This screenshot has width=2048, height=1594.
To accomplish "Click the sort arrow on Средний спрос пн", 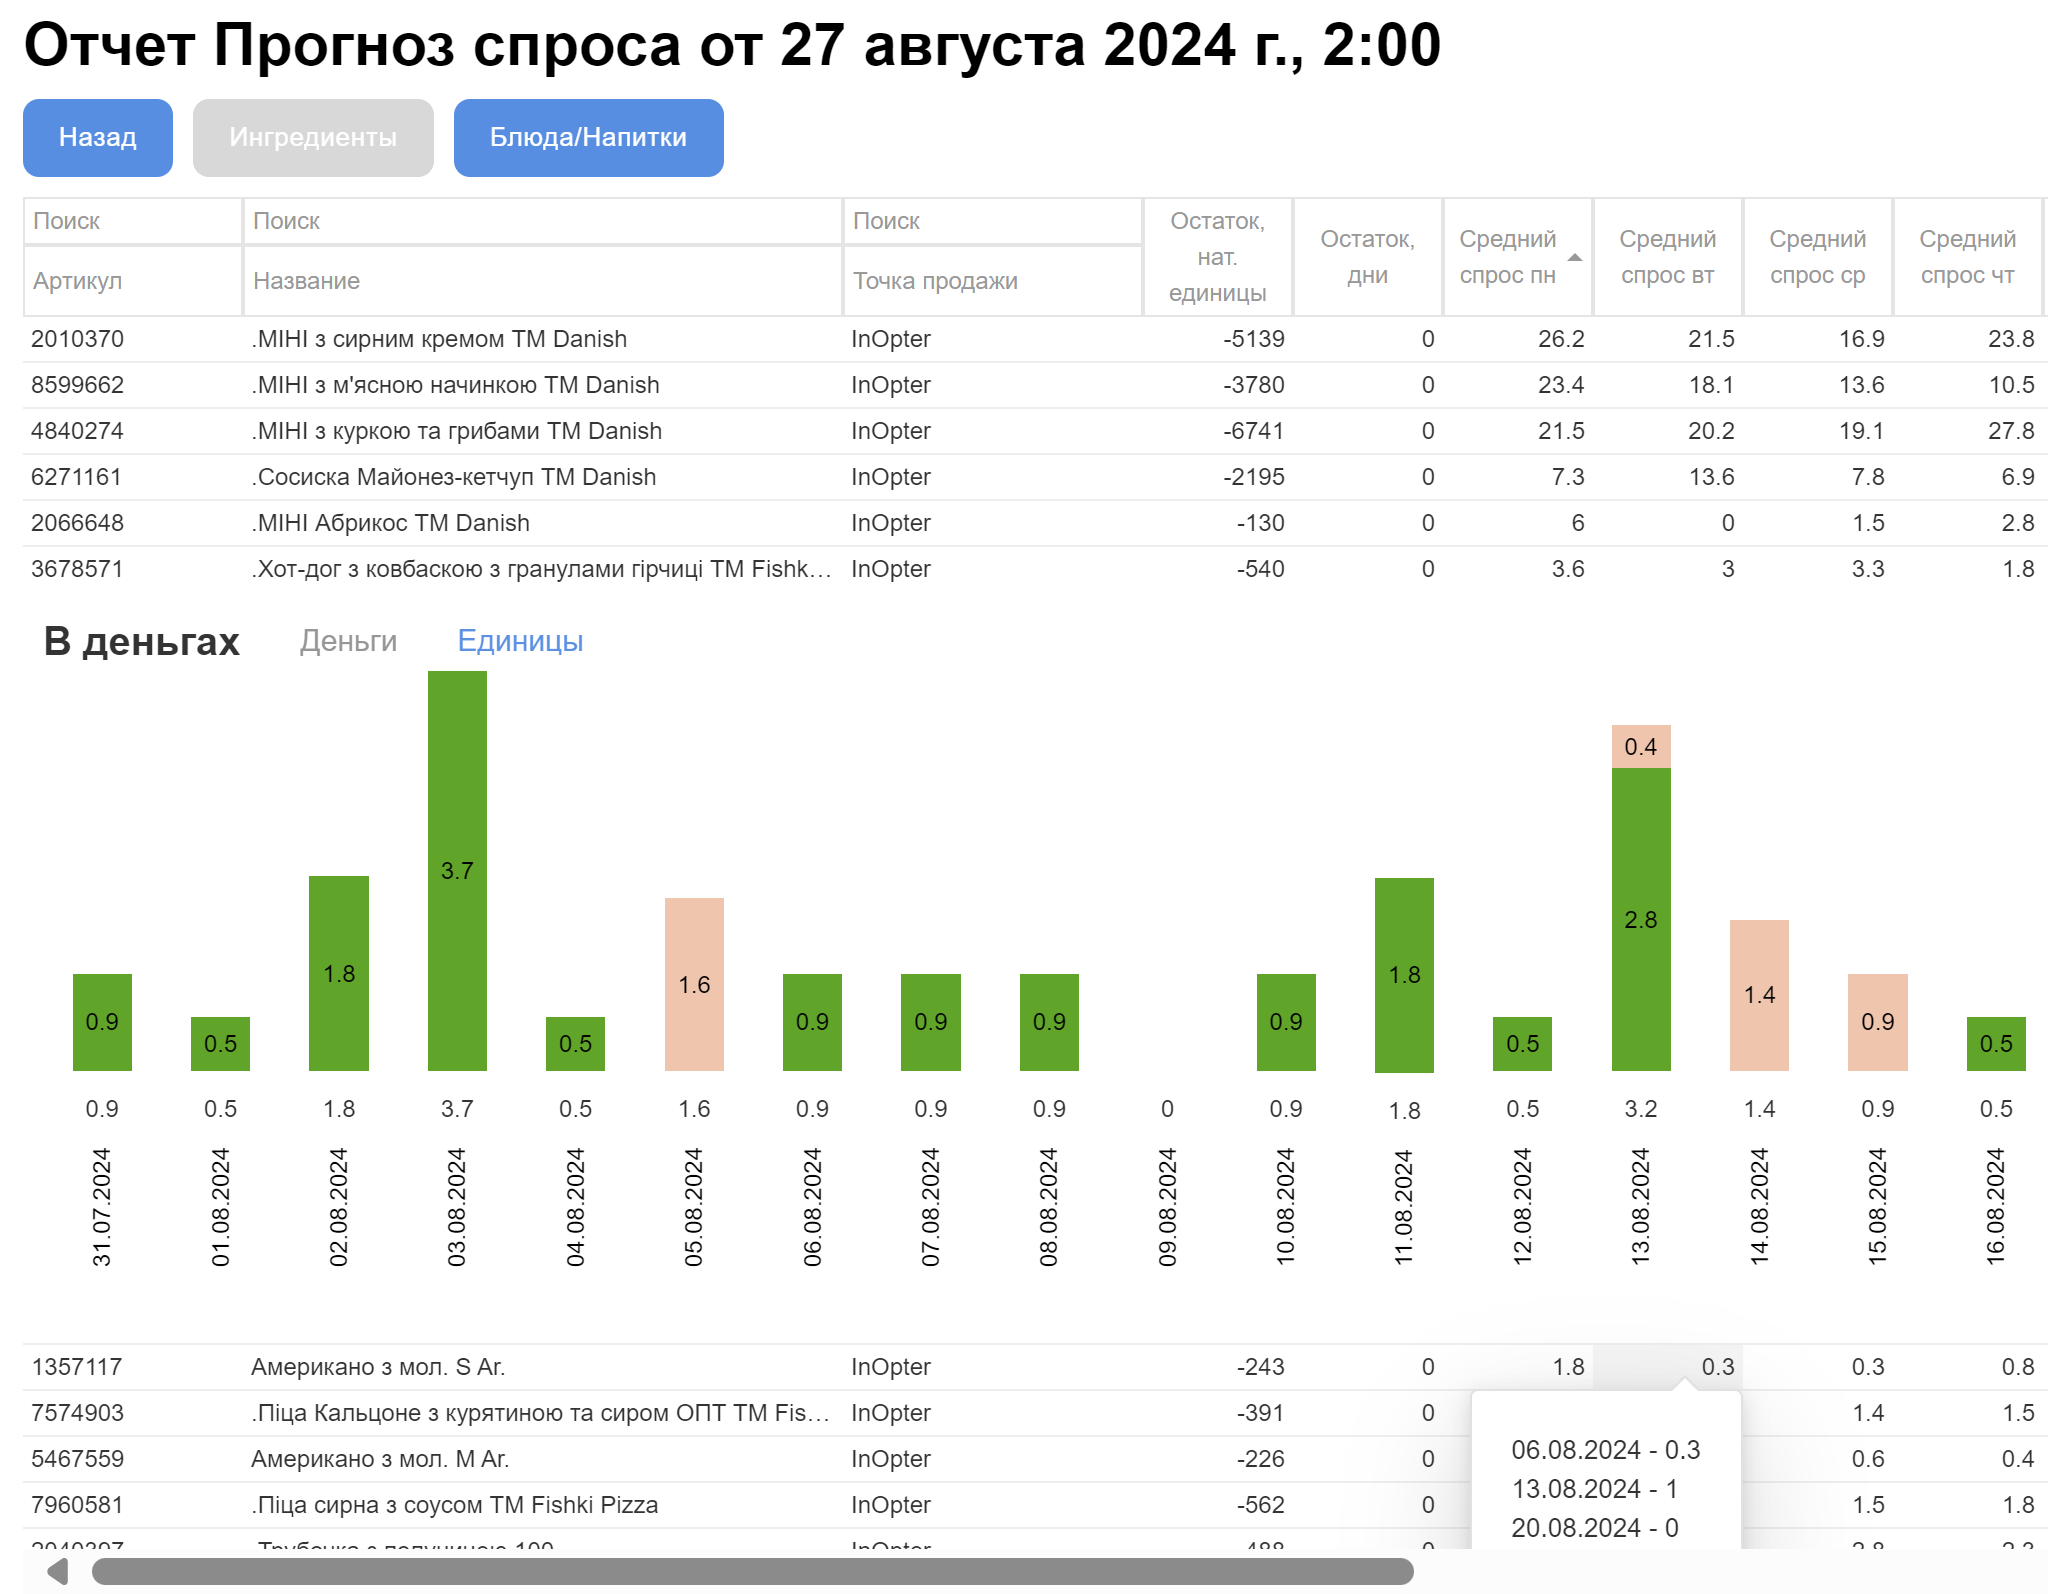I will click(1575, 258).
